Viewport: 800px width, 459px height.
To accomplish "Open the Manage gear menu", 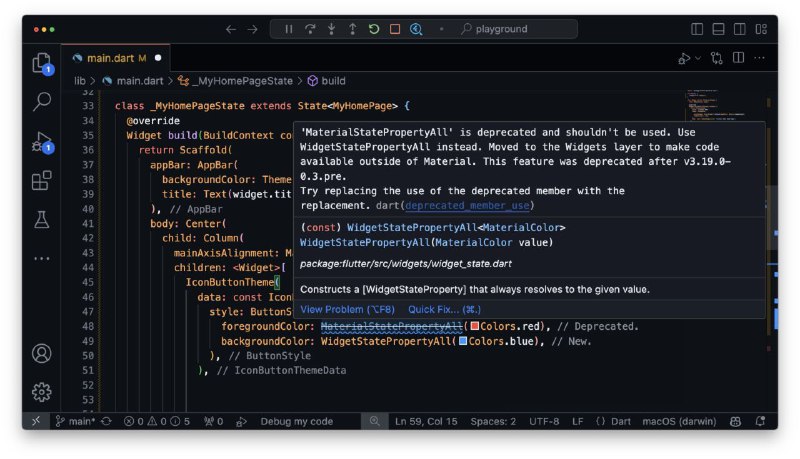I will tap(41, 392).
